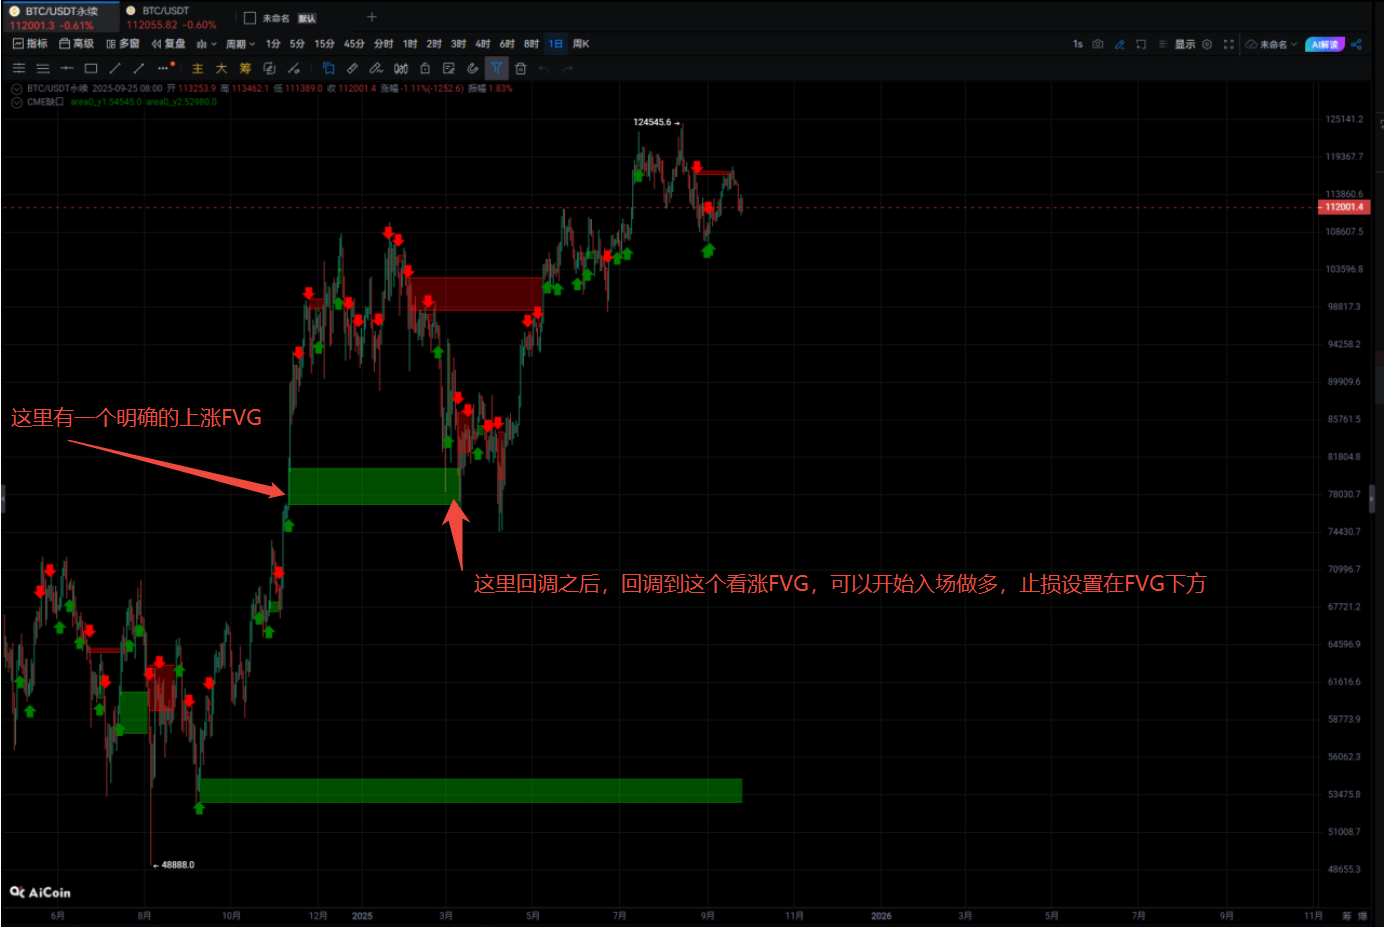Redo the last drawing action
The height and width of the screenshot is (927, 1384).
tap(568, 69)
